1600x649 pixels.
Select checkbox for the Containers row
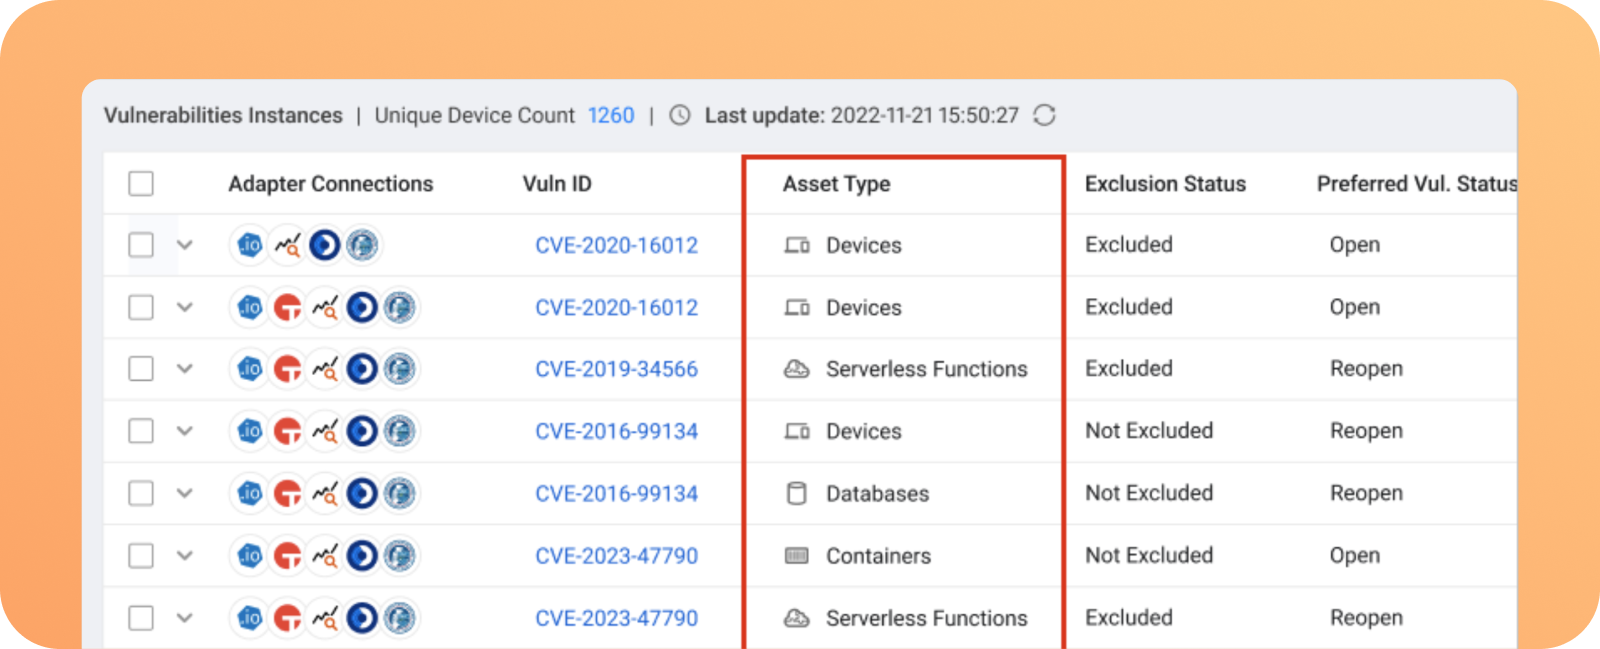pos(141,555)
